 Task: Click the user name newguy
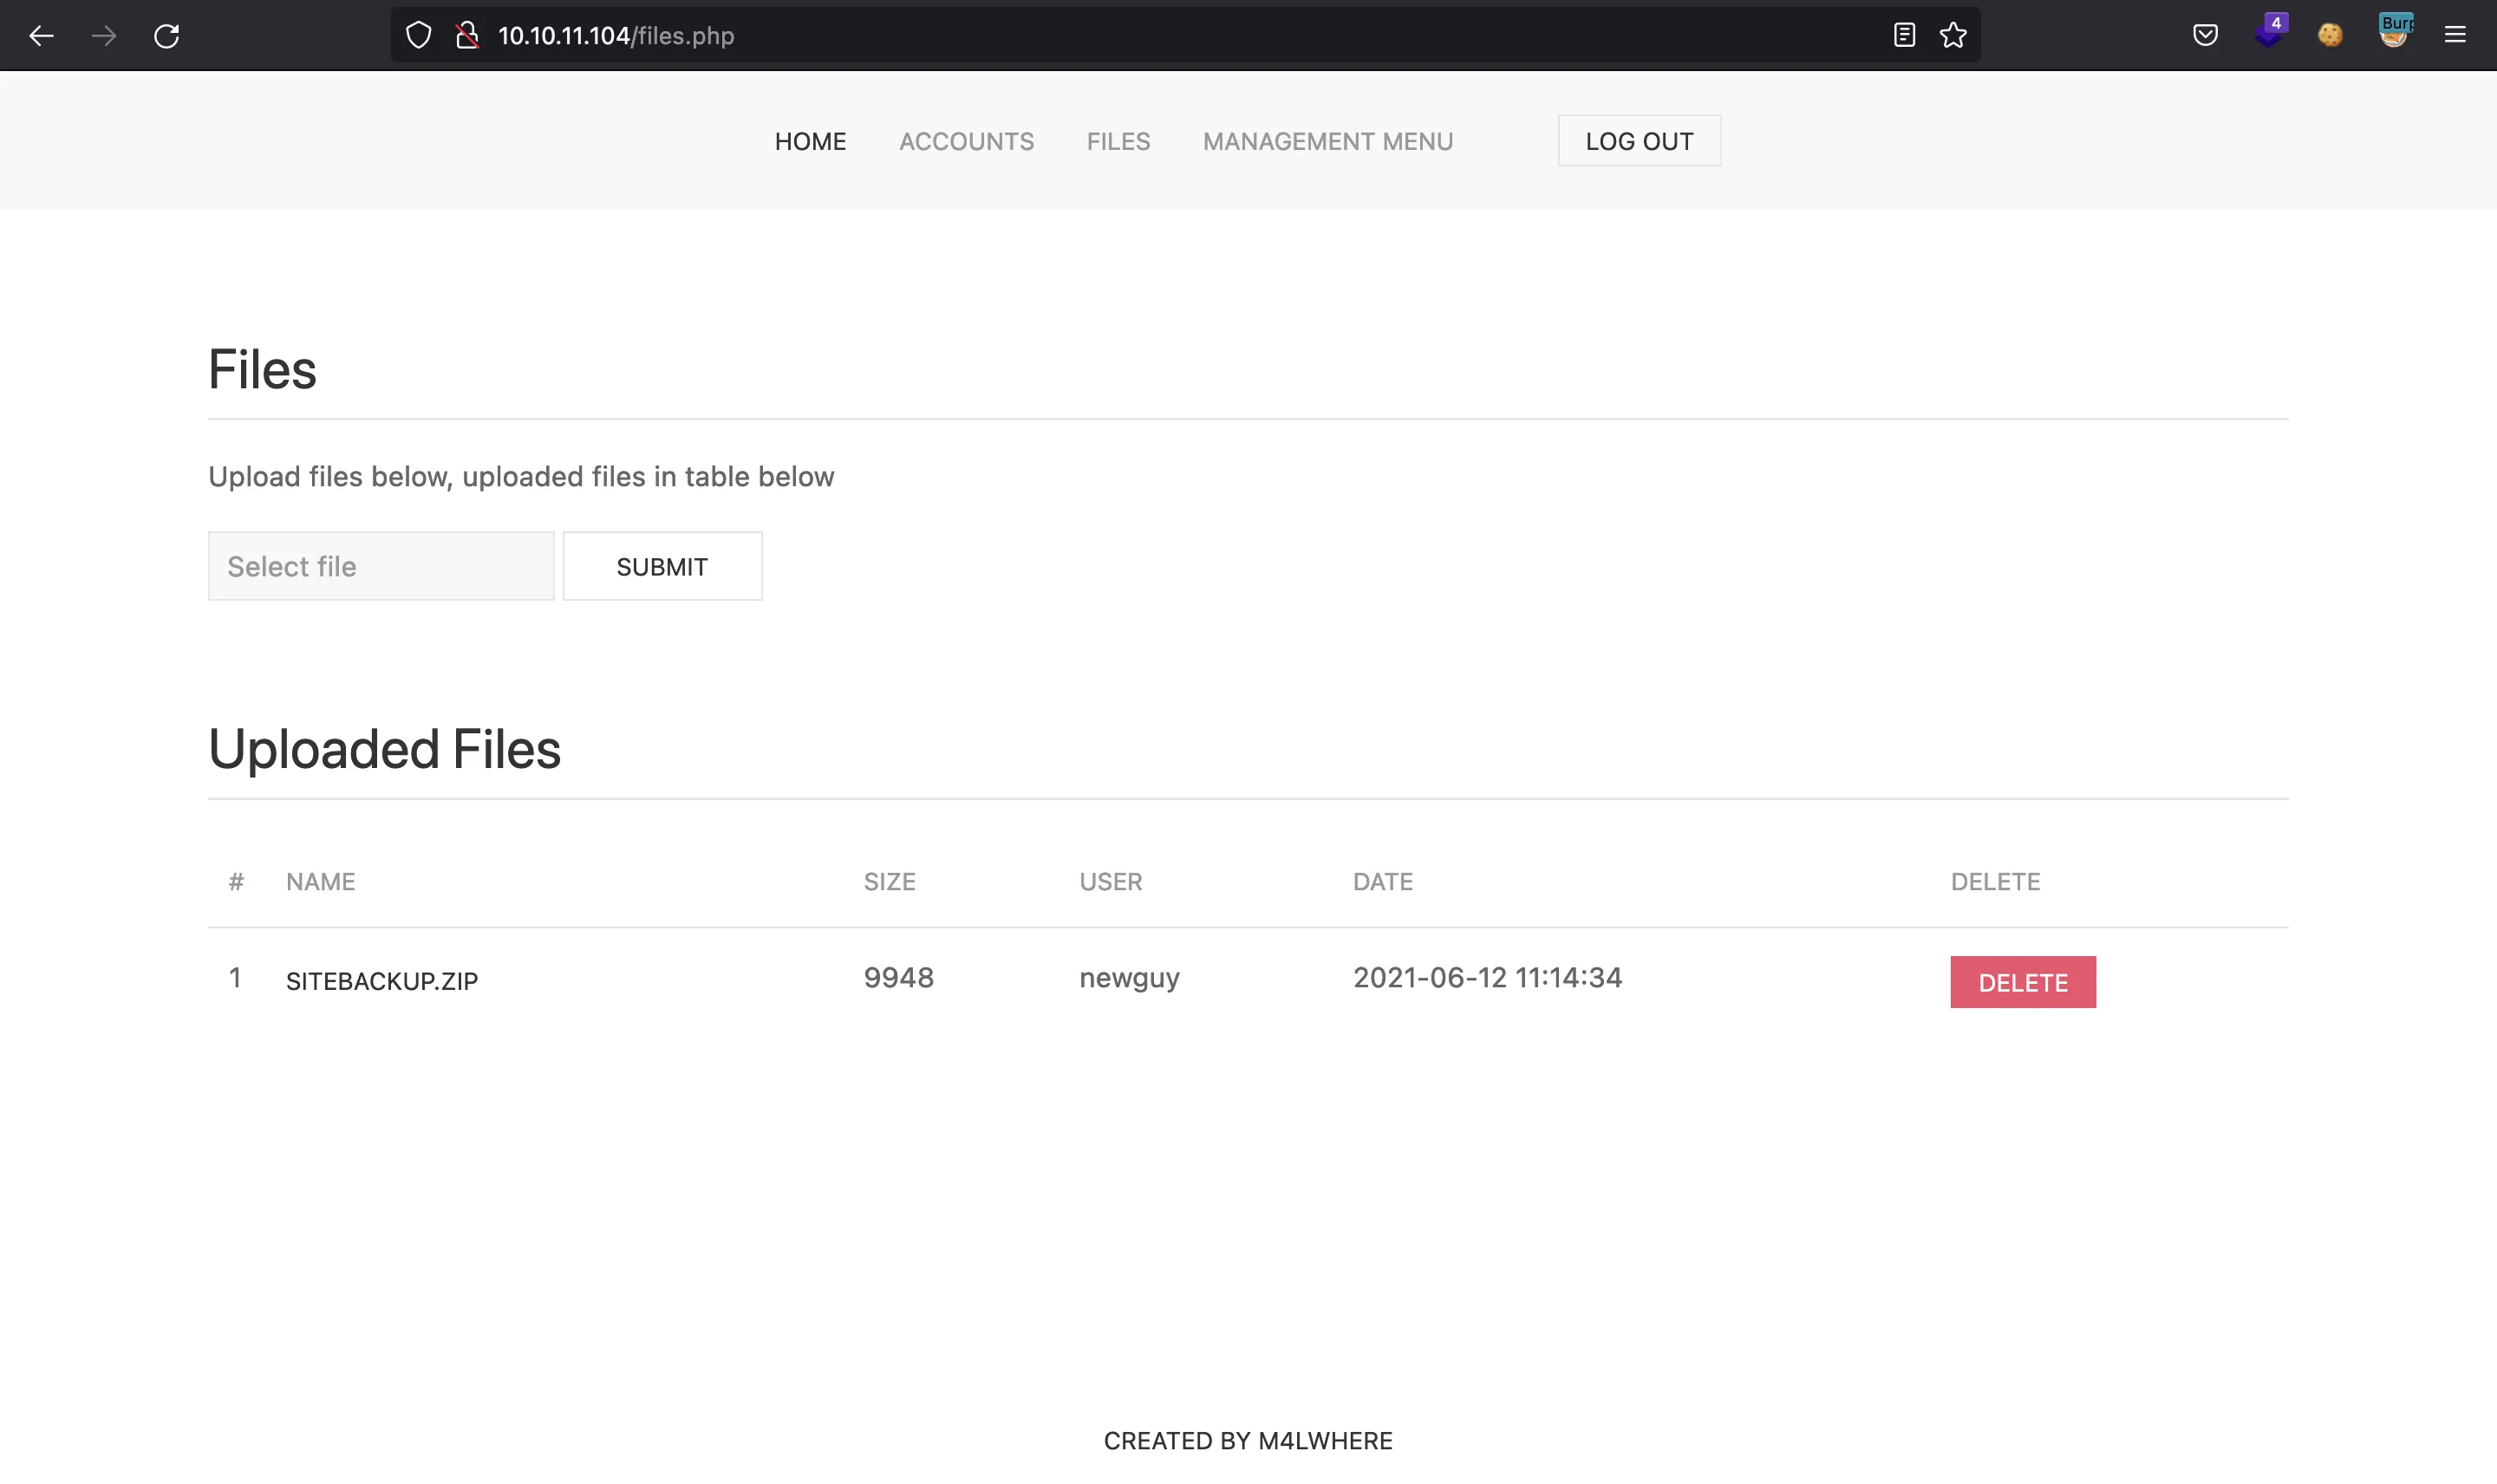(x=1129, y=978)
